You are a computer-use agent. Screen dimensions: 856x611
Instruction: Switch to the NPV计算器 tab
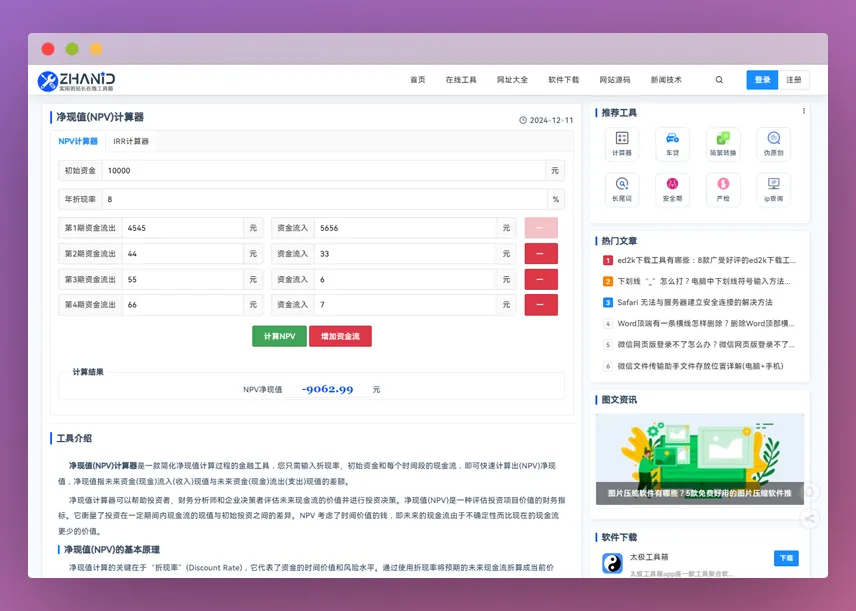click(x=78, y=141)
